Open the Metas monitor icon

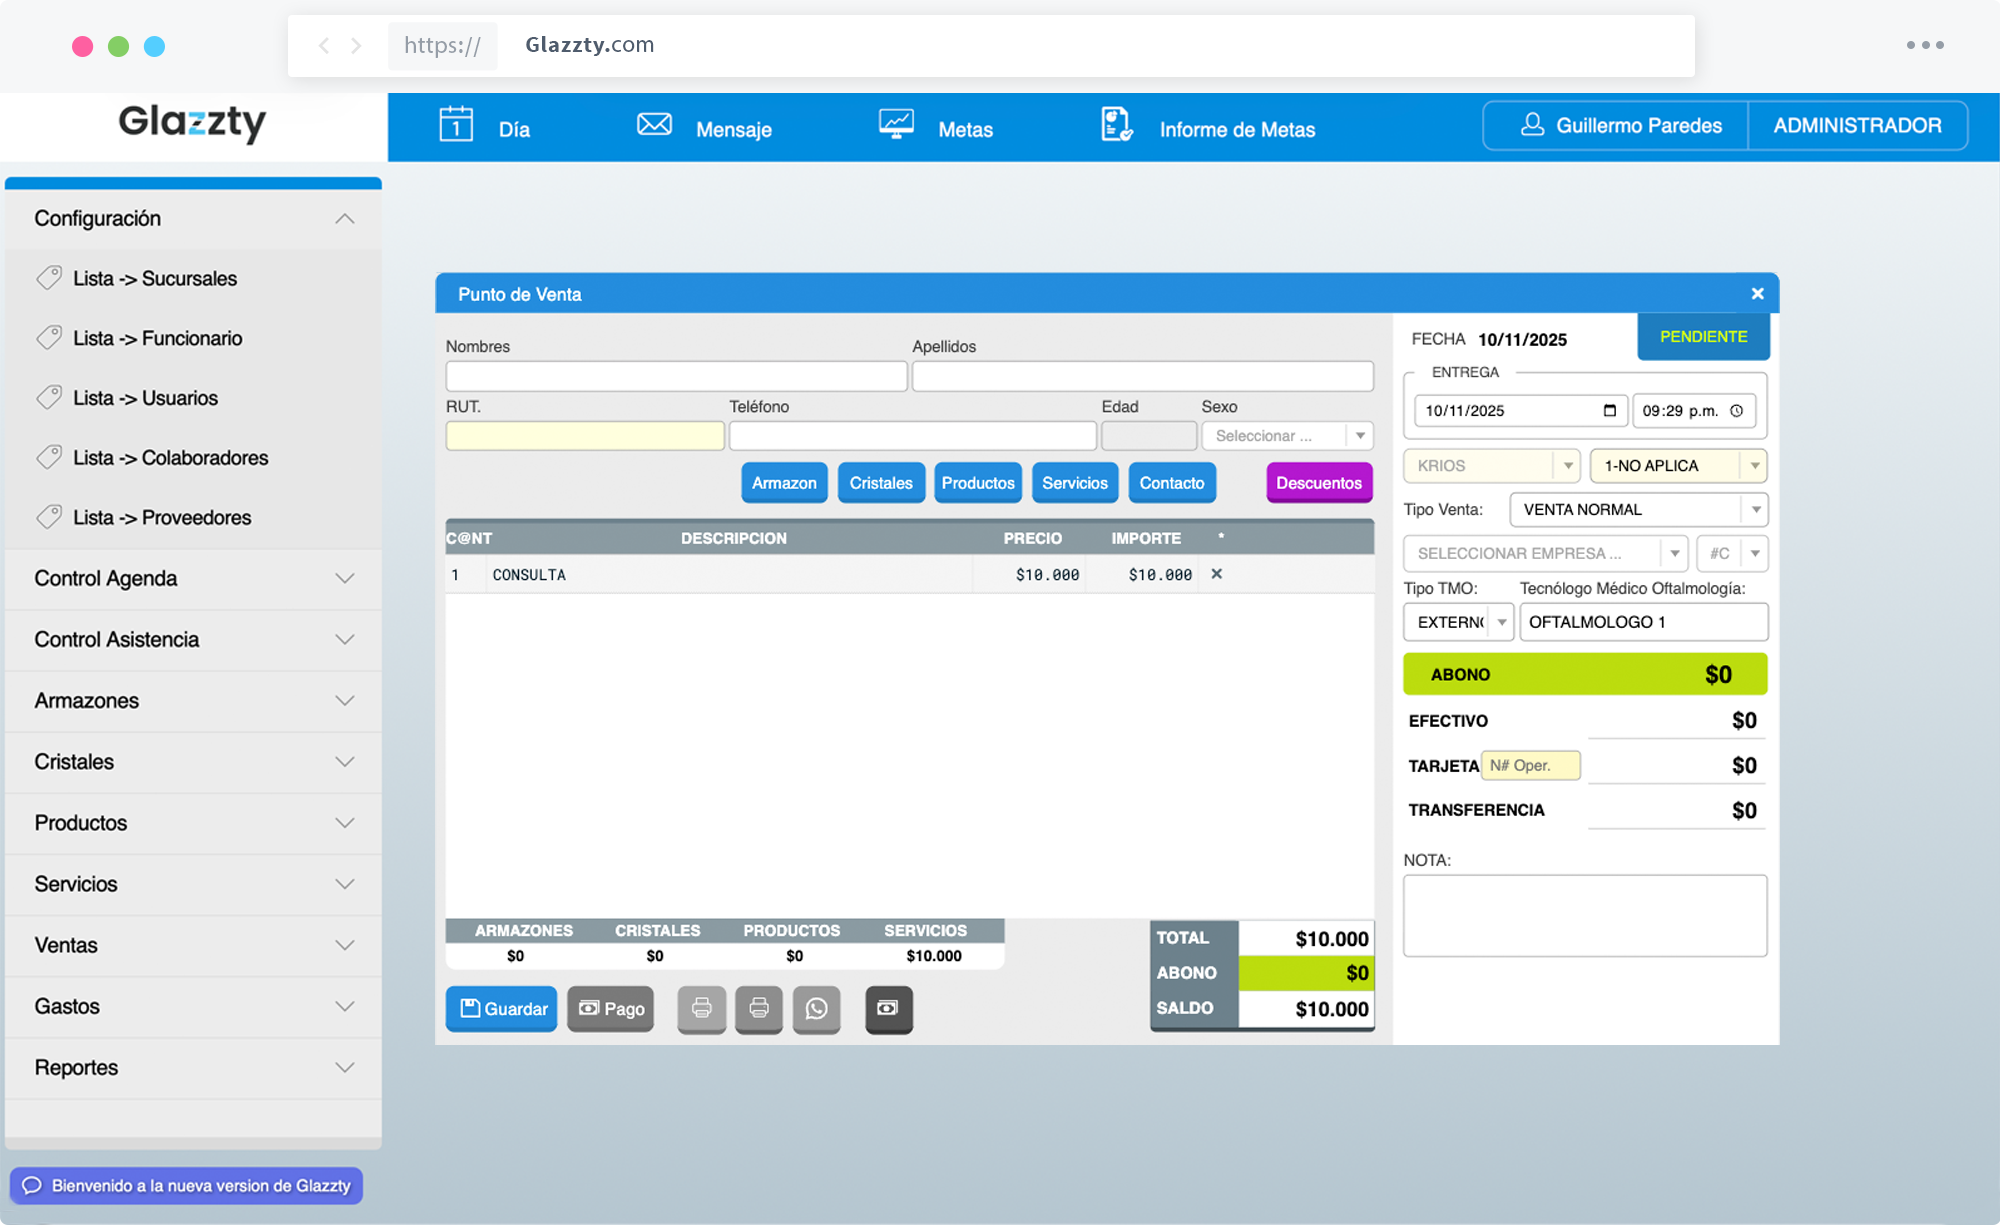(897, 124)
